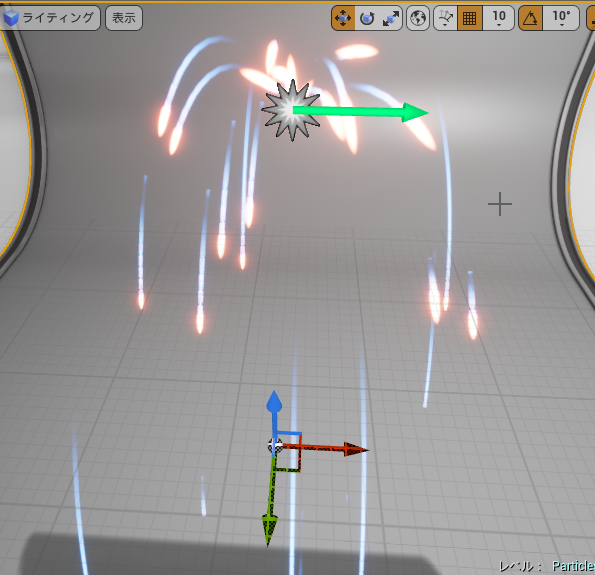
Task: Toggle grid snapping on or off
Action: [x=470, y=18]
